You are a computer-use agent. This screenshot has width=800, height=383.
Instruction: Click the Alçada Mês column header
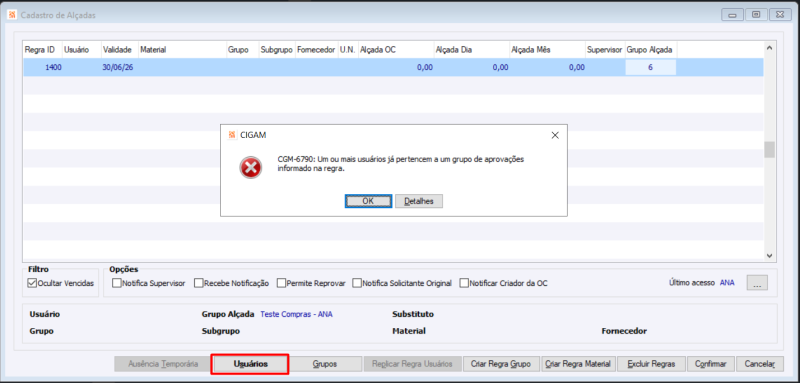tap(547, 50)
